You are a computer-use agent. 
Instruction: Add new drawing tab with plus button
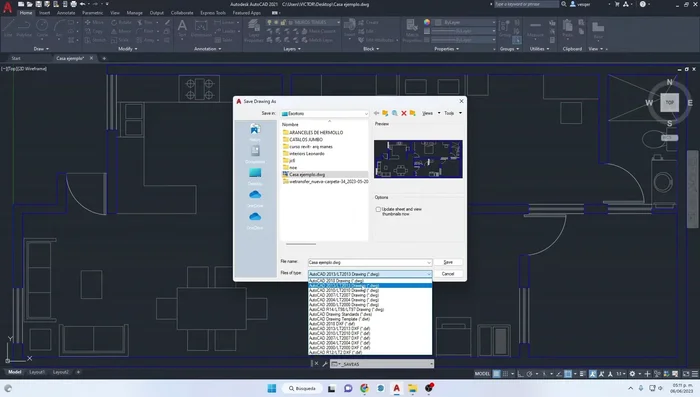click(x=104, y=59)
